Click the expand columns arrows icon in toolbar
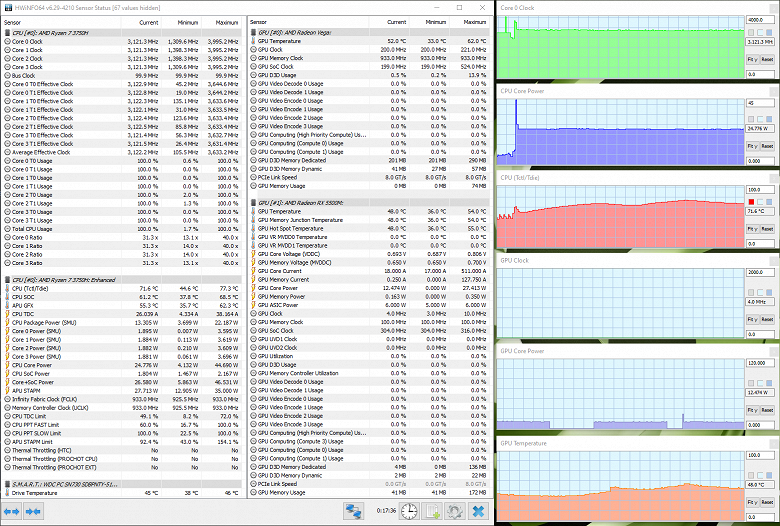The image size is (780, 526). (x=11, y=511)
